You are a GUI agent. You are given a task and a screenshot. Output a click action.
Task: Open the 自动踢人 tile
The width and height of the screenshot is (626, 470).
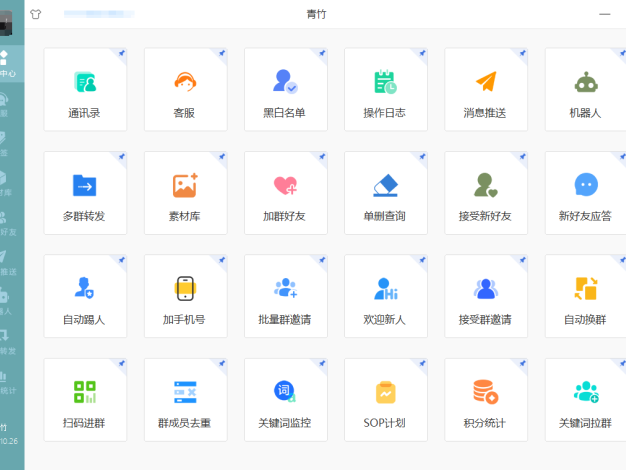(85, 296)
